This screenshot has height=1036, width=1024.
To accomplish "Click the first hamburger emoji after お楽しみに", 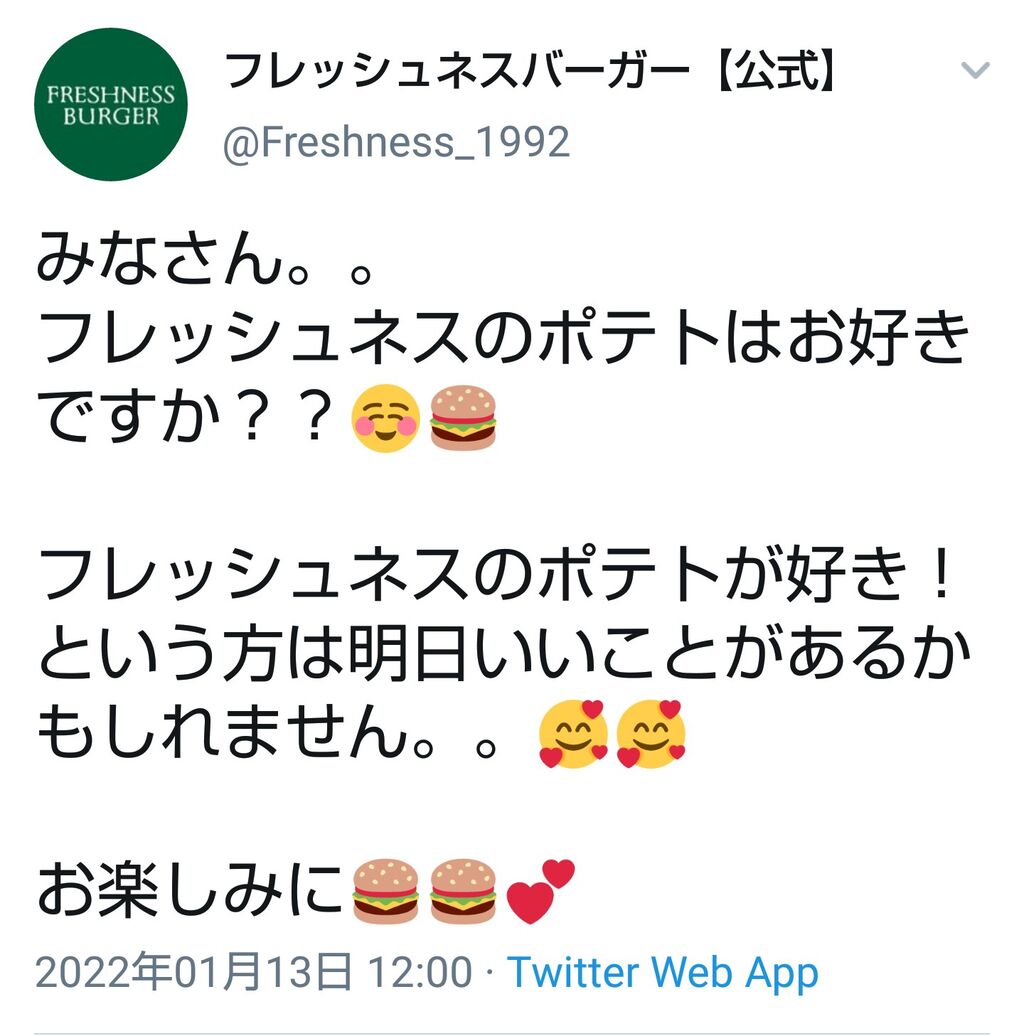I will (385, 891).
